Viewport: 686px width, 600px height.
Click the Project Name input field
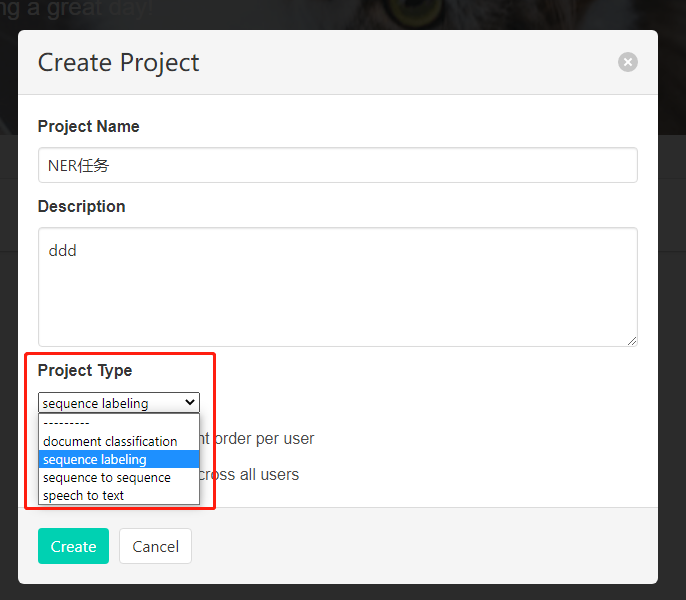pyautogui.click(x=337, y=165)
